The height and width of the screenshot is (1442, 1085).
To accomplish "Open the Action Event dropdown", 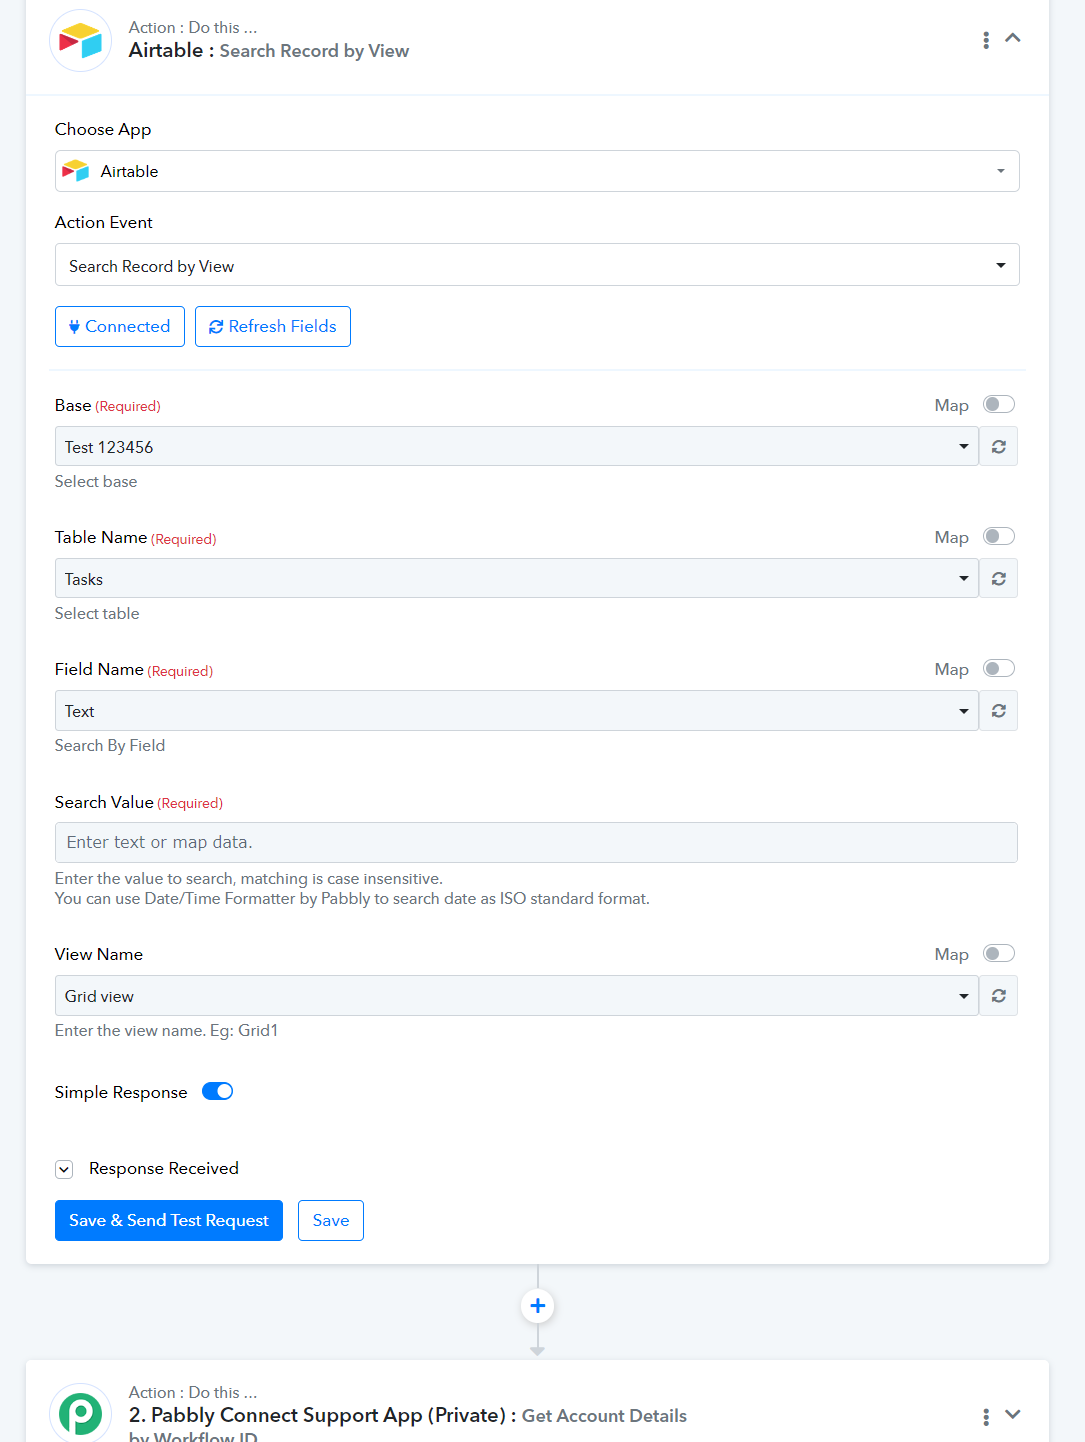I will point(537,265).
